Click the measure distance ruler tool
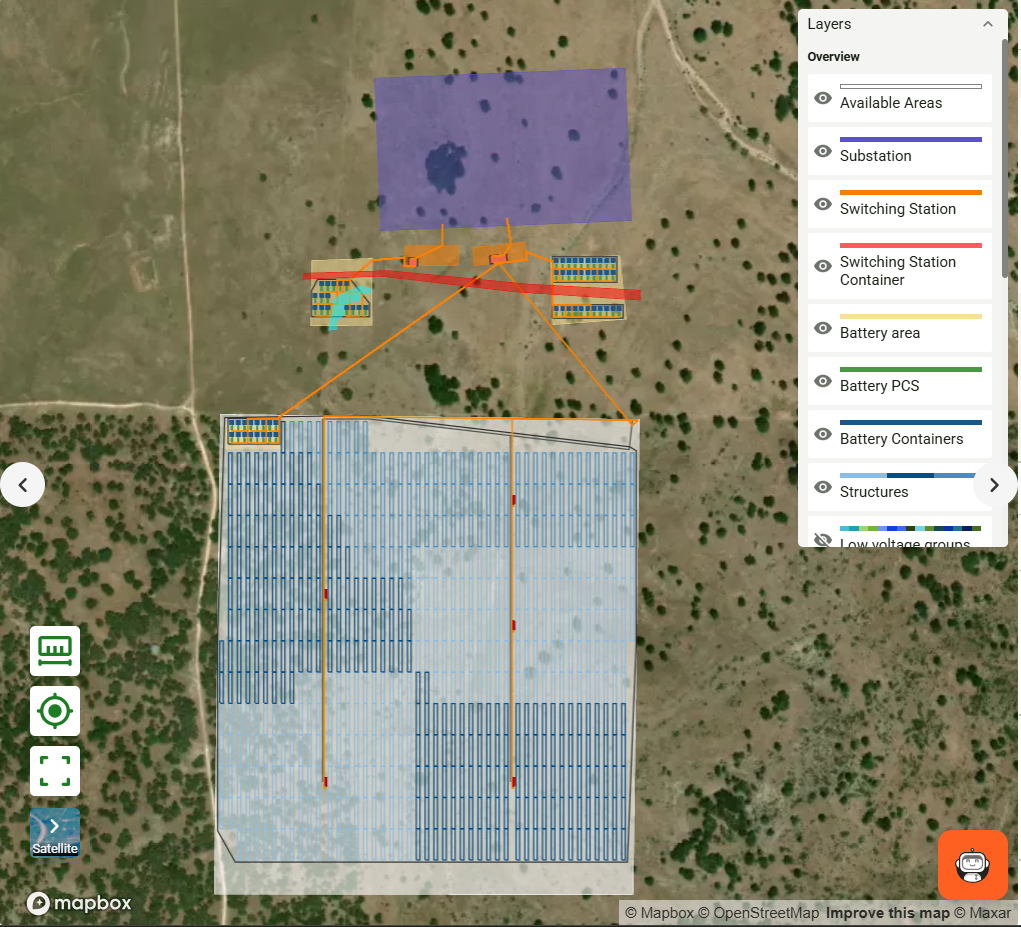Screen dimensions: 1021x927 coord(55,651)
